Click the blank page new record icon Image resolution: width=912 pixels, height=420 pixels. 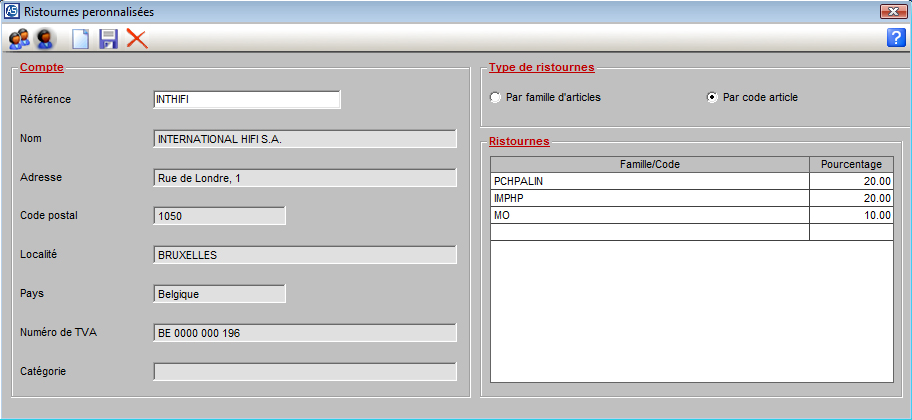click(80, 39)
